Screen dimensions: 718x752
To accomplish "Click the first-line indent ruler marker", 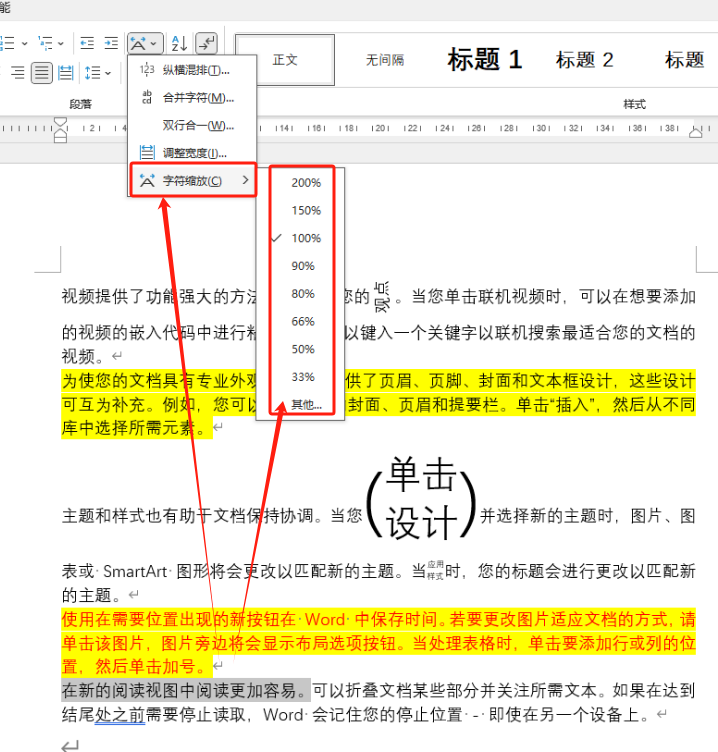I will pyautogui.click(x=60, y=122).
